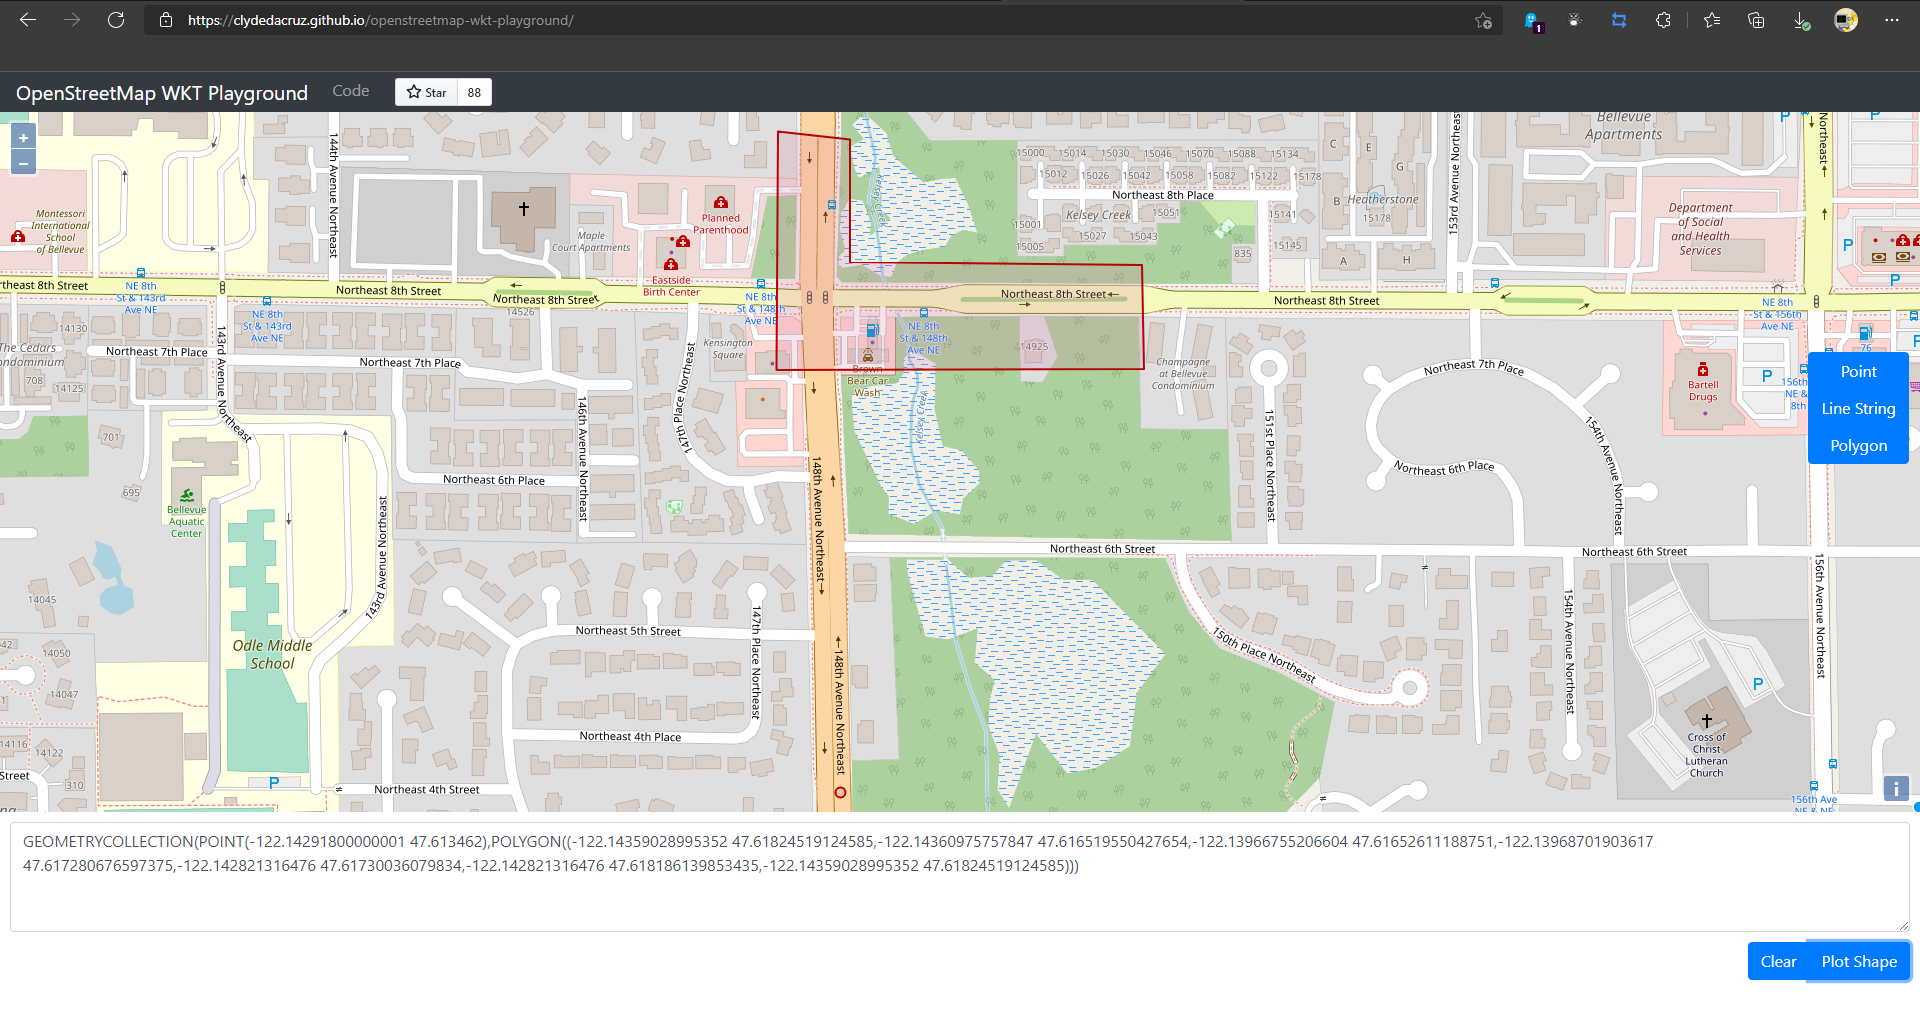This screenshot has height=1009, width=1920.
Task: Open browser extensions puzzle icon
Action: [1663, 20]
